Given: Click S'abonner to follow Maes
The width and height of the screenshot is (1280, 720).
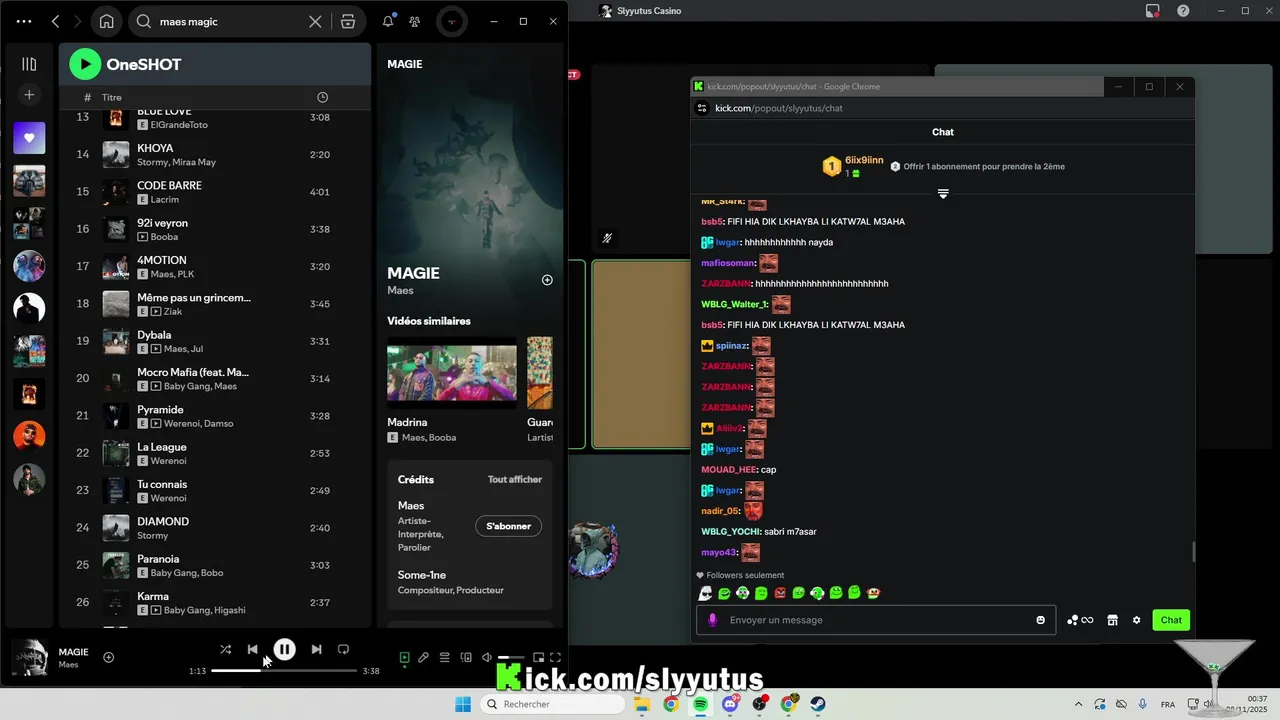Looking at the screenshot, I should pos(509,526).
